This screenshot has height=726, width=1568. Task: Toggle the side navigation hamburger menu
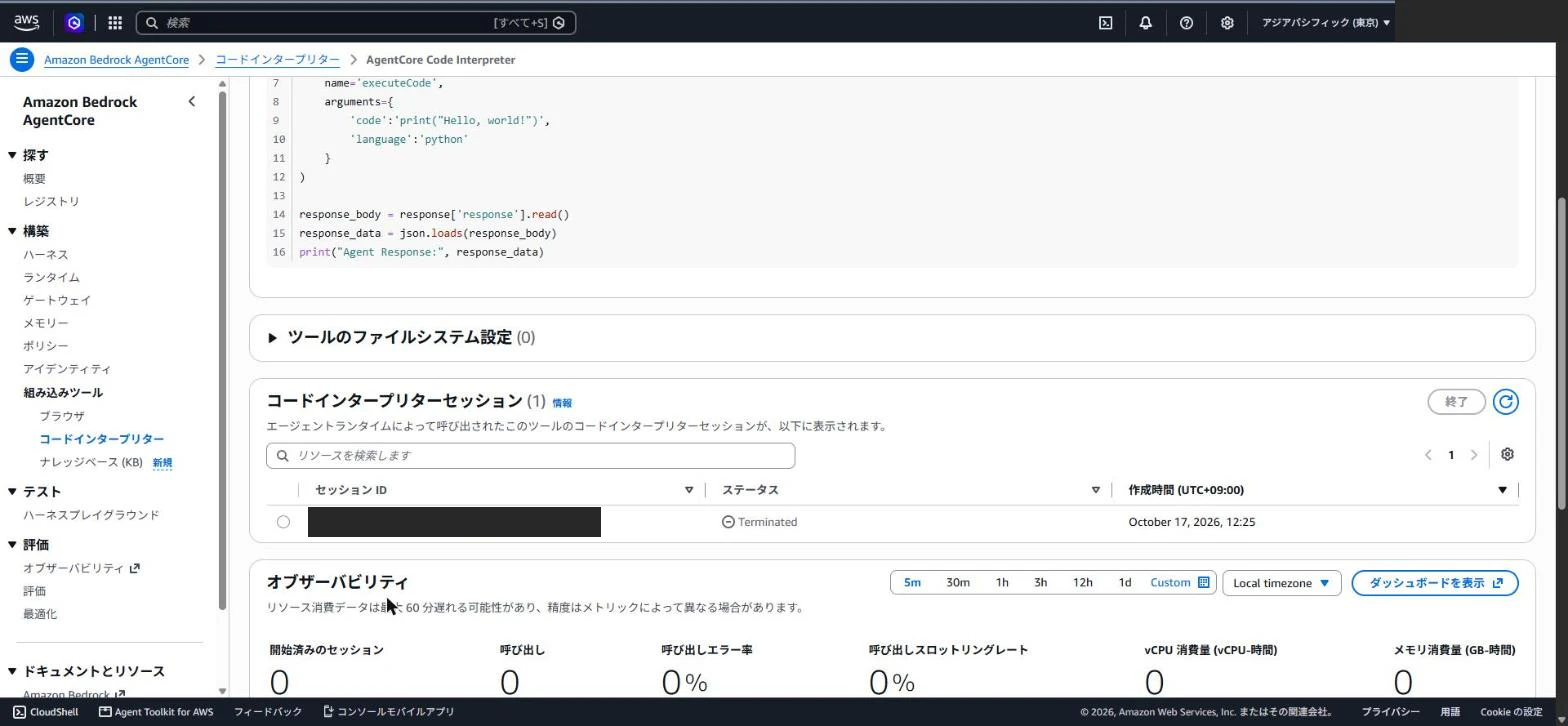[x=21, y=59]
